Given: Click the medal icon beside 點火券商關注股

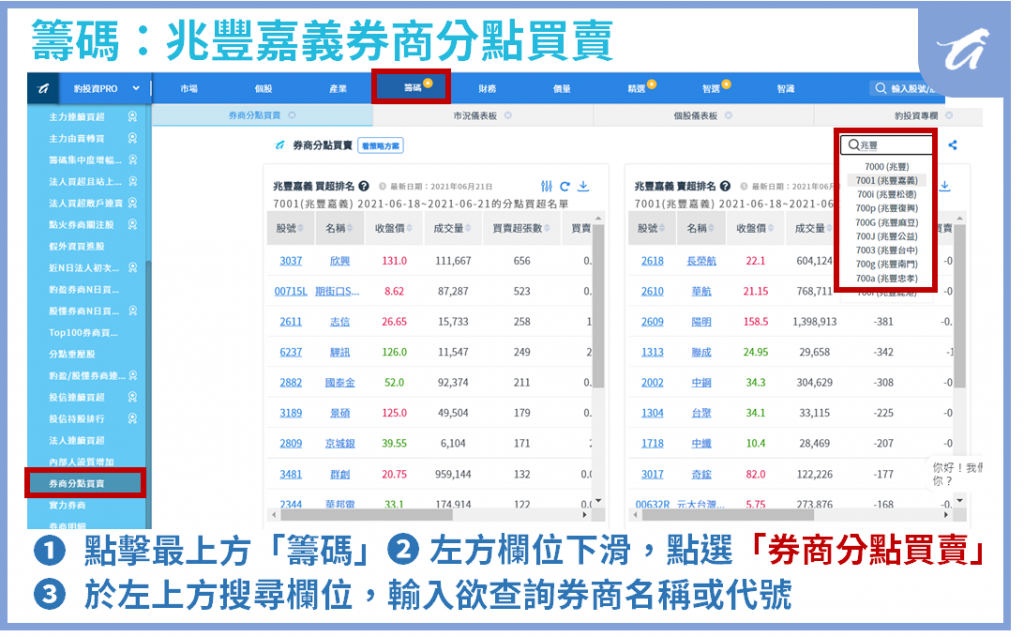Looking at the screenshot, I should (x=133, y=224).
